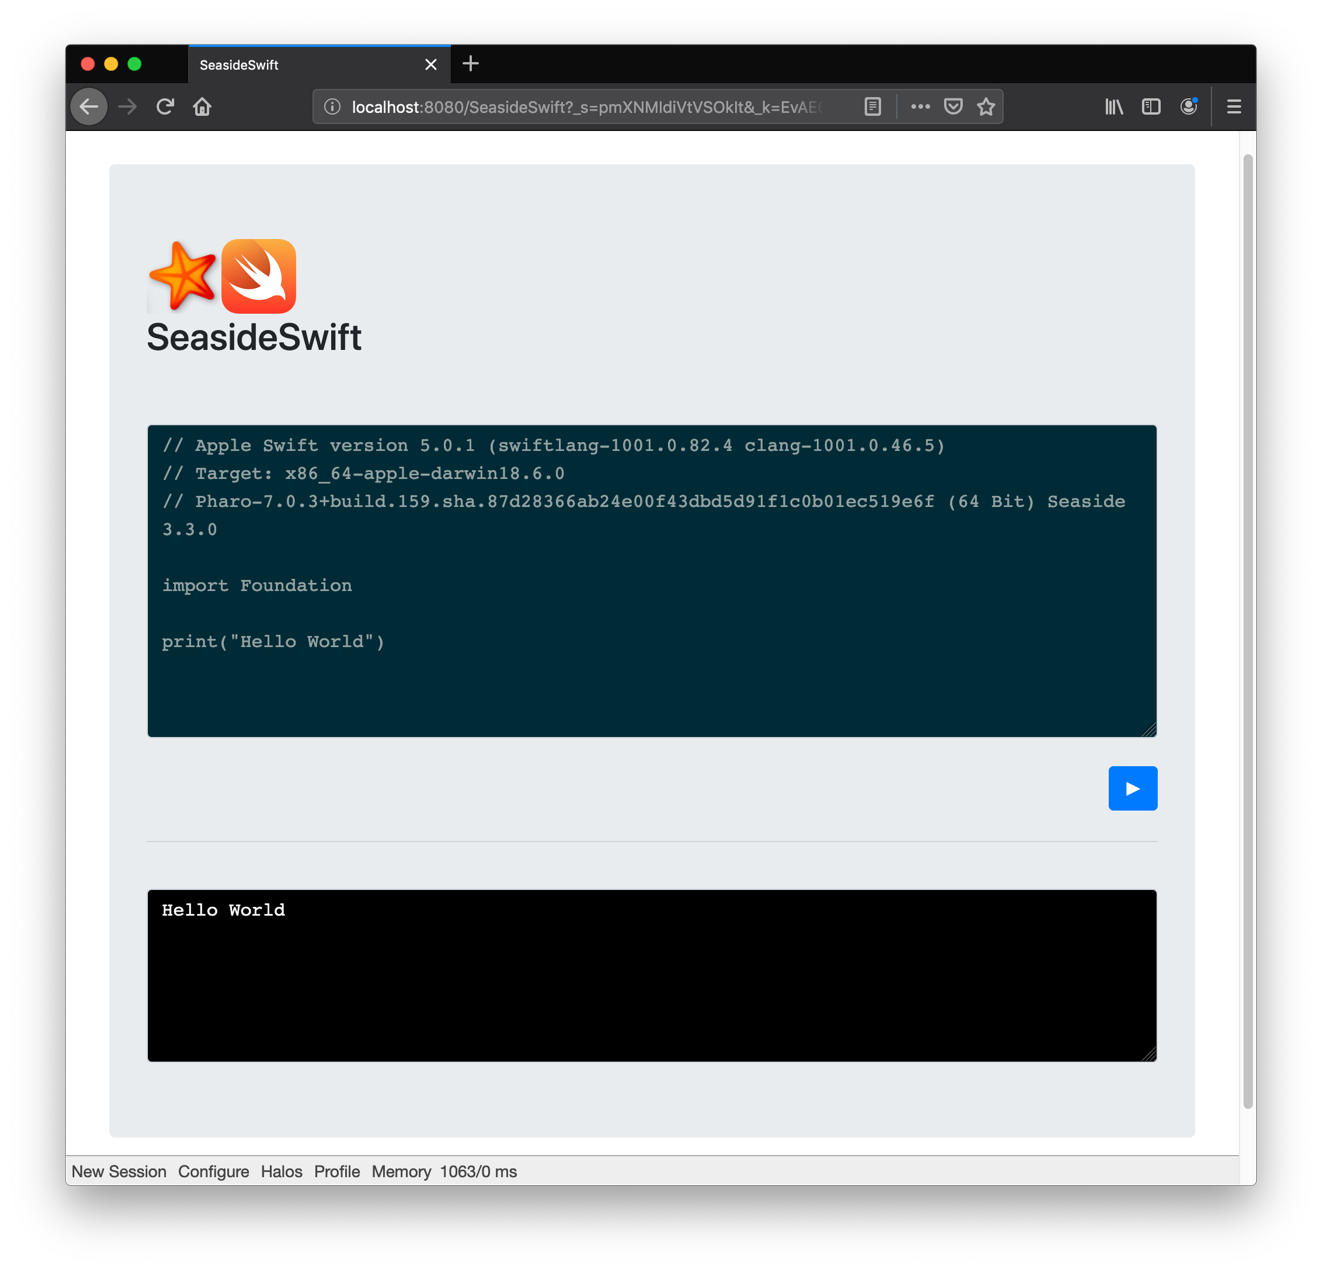Click the Seaside starfish logo
The height and width of the screenshot is (1272, 1322).
pos(182,275)
